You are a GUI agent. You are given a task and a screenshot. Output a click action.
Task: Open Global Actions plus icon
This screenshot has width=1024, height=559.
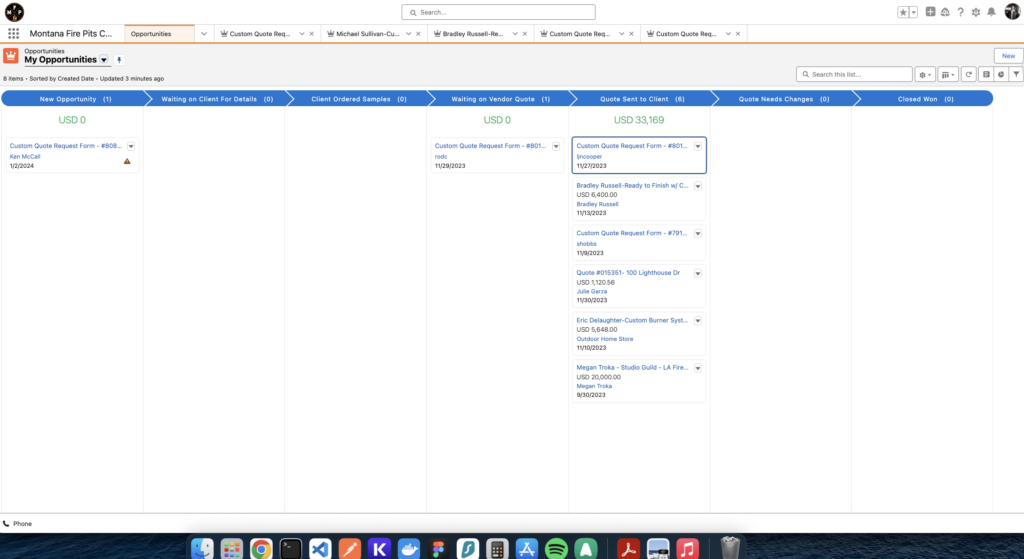coord(930,12)
